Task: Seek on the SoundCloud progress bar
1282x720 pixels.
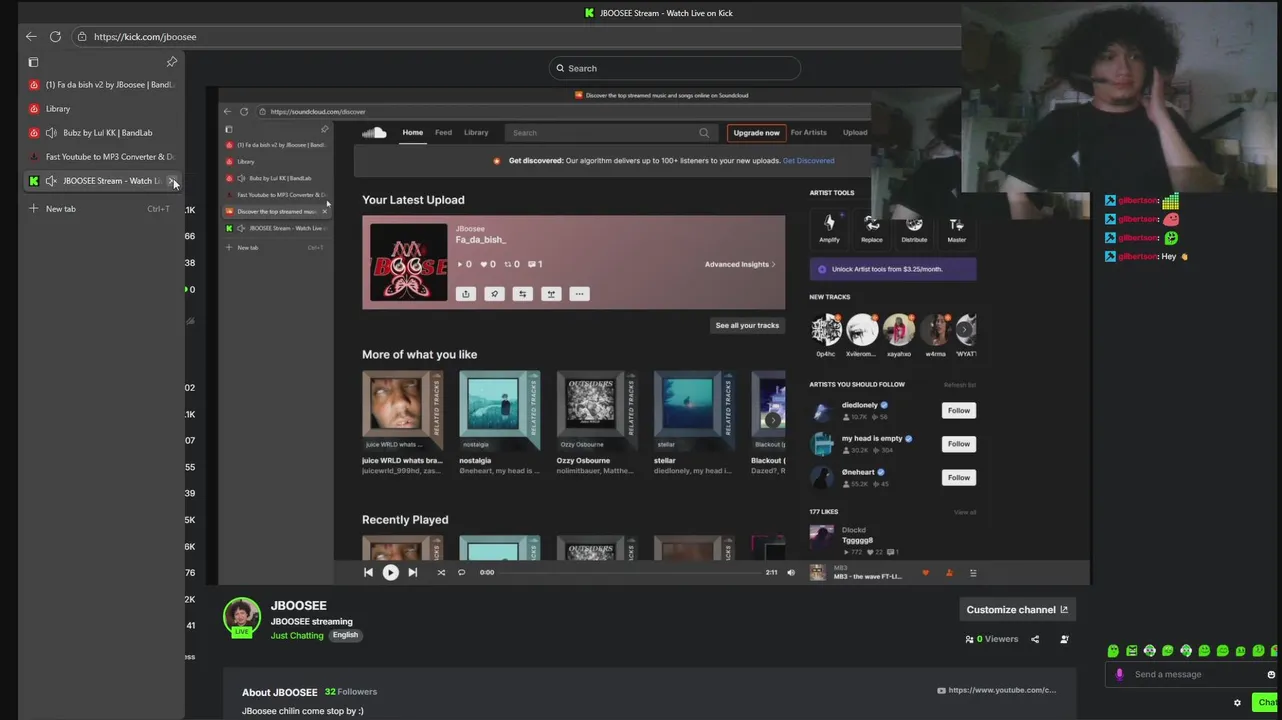Action: coord(630,573)
